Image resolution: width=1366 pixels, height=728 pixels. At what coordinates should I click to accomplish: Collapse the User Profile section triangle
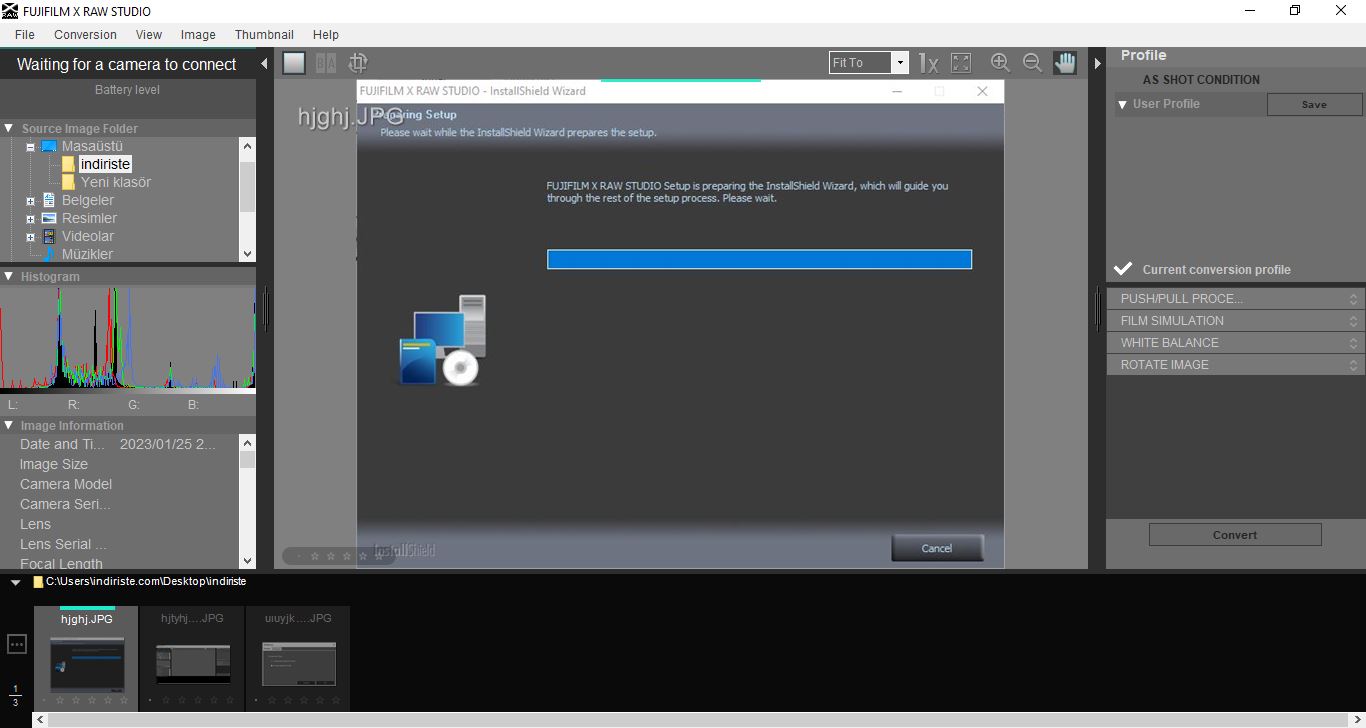point(1121,104)
